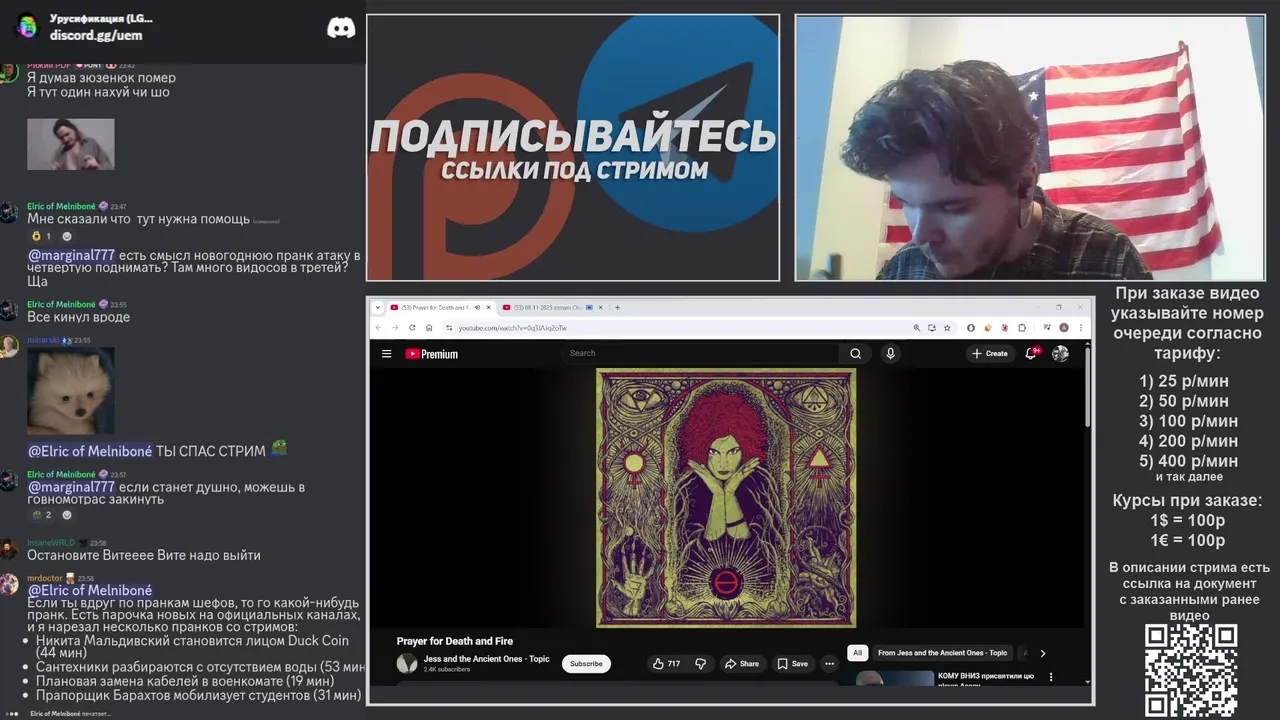The image size is (1280, 720).
Task: Like the video with 717 likes
Action: point(666,663)
